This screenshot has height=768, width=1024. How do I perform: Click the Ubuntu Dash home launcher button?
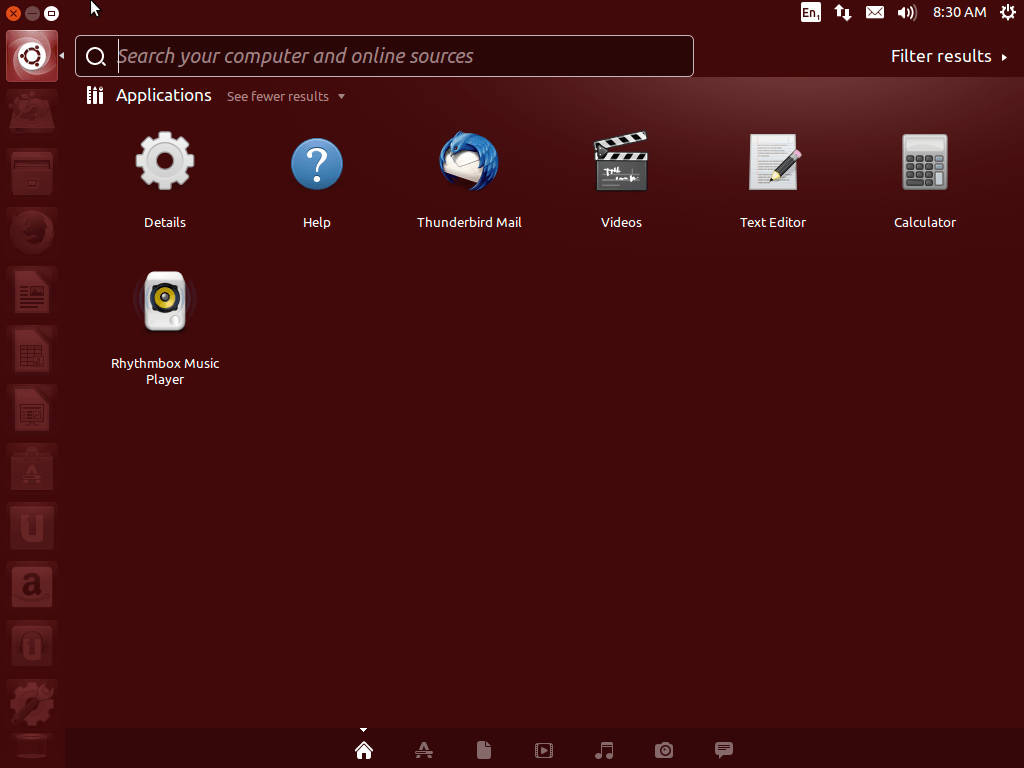tap(32, 56)
